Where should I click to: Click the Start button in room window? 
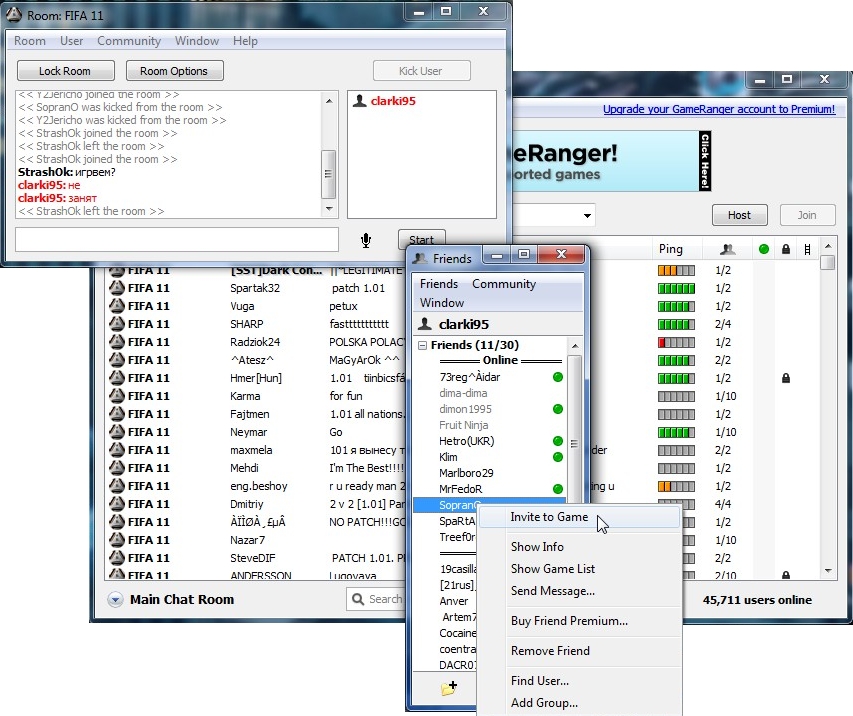(422, 238)
